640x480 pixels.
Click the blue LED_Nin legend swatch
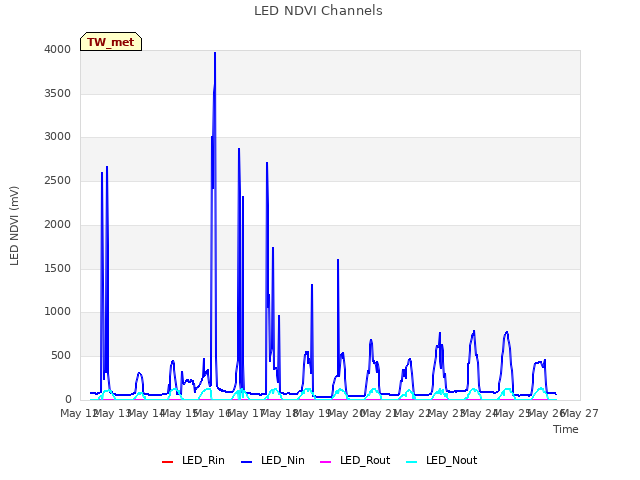[x=247, y=462]
